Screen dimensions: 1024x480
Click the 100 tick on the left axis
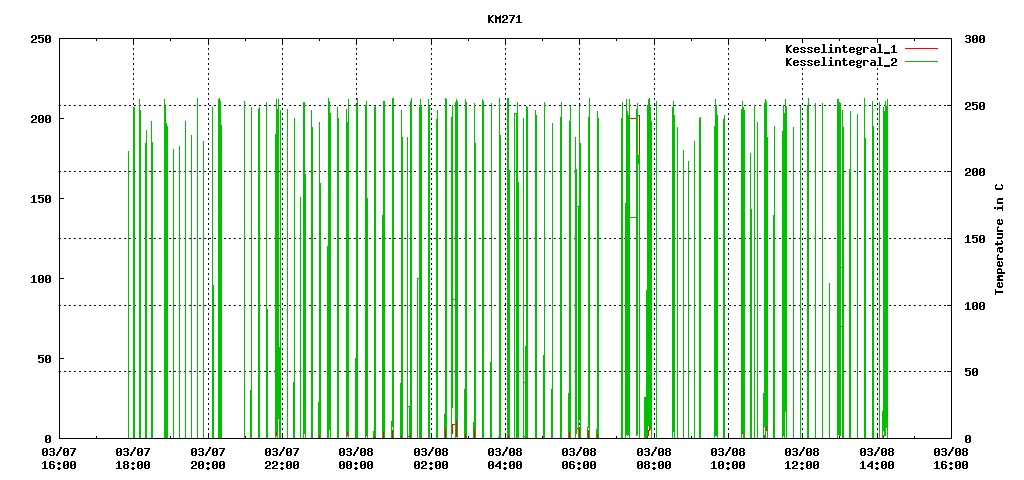(41, 279)
